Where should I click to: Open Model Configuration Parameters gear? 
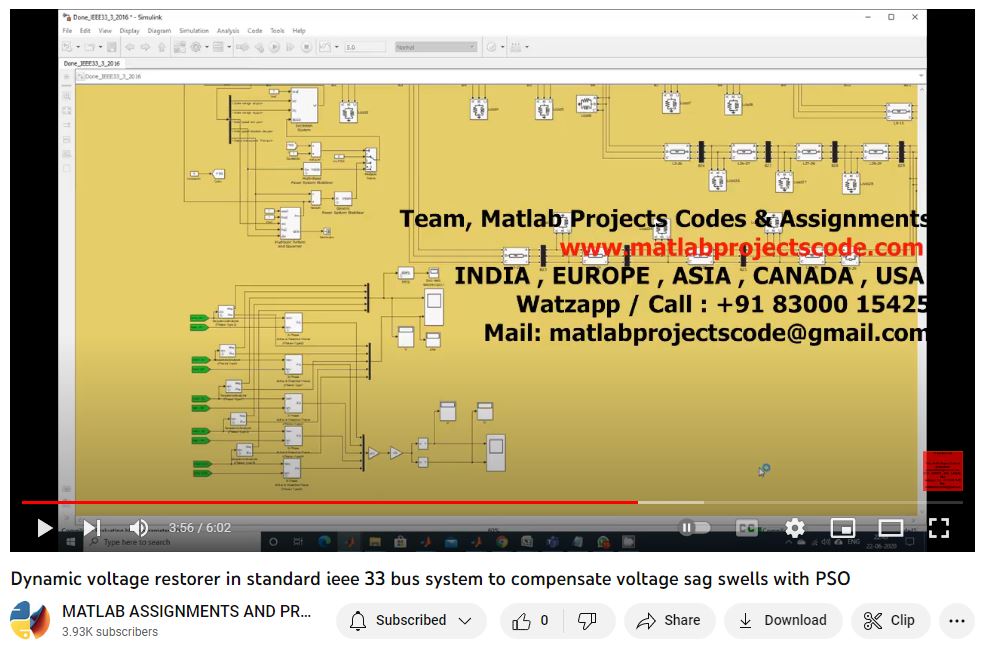tap(195, 47)
